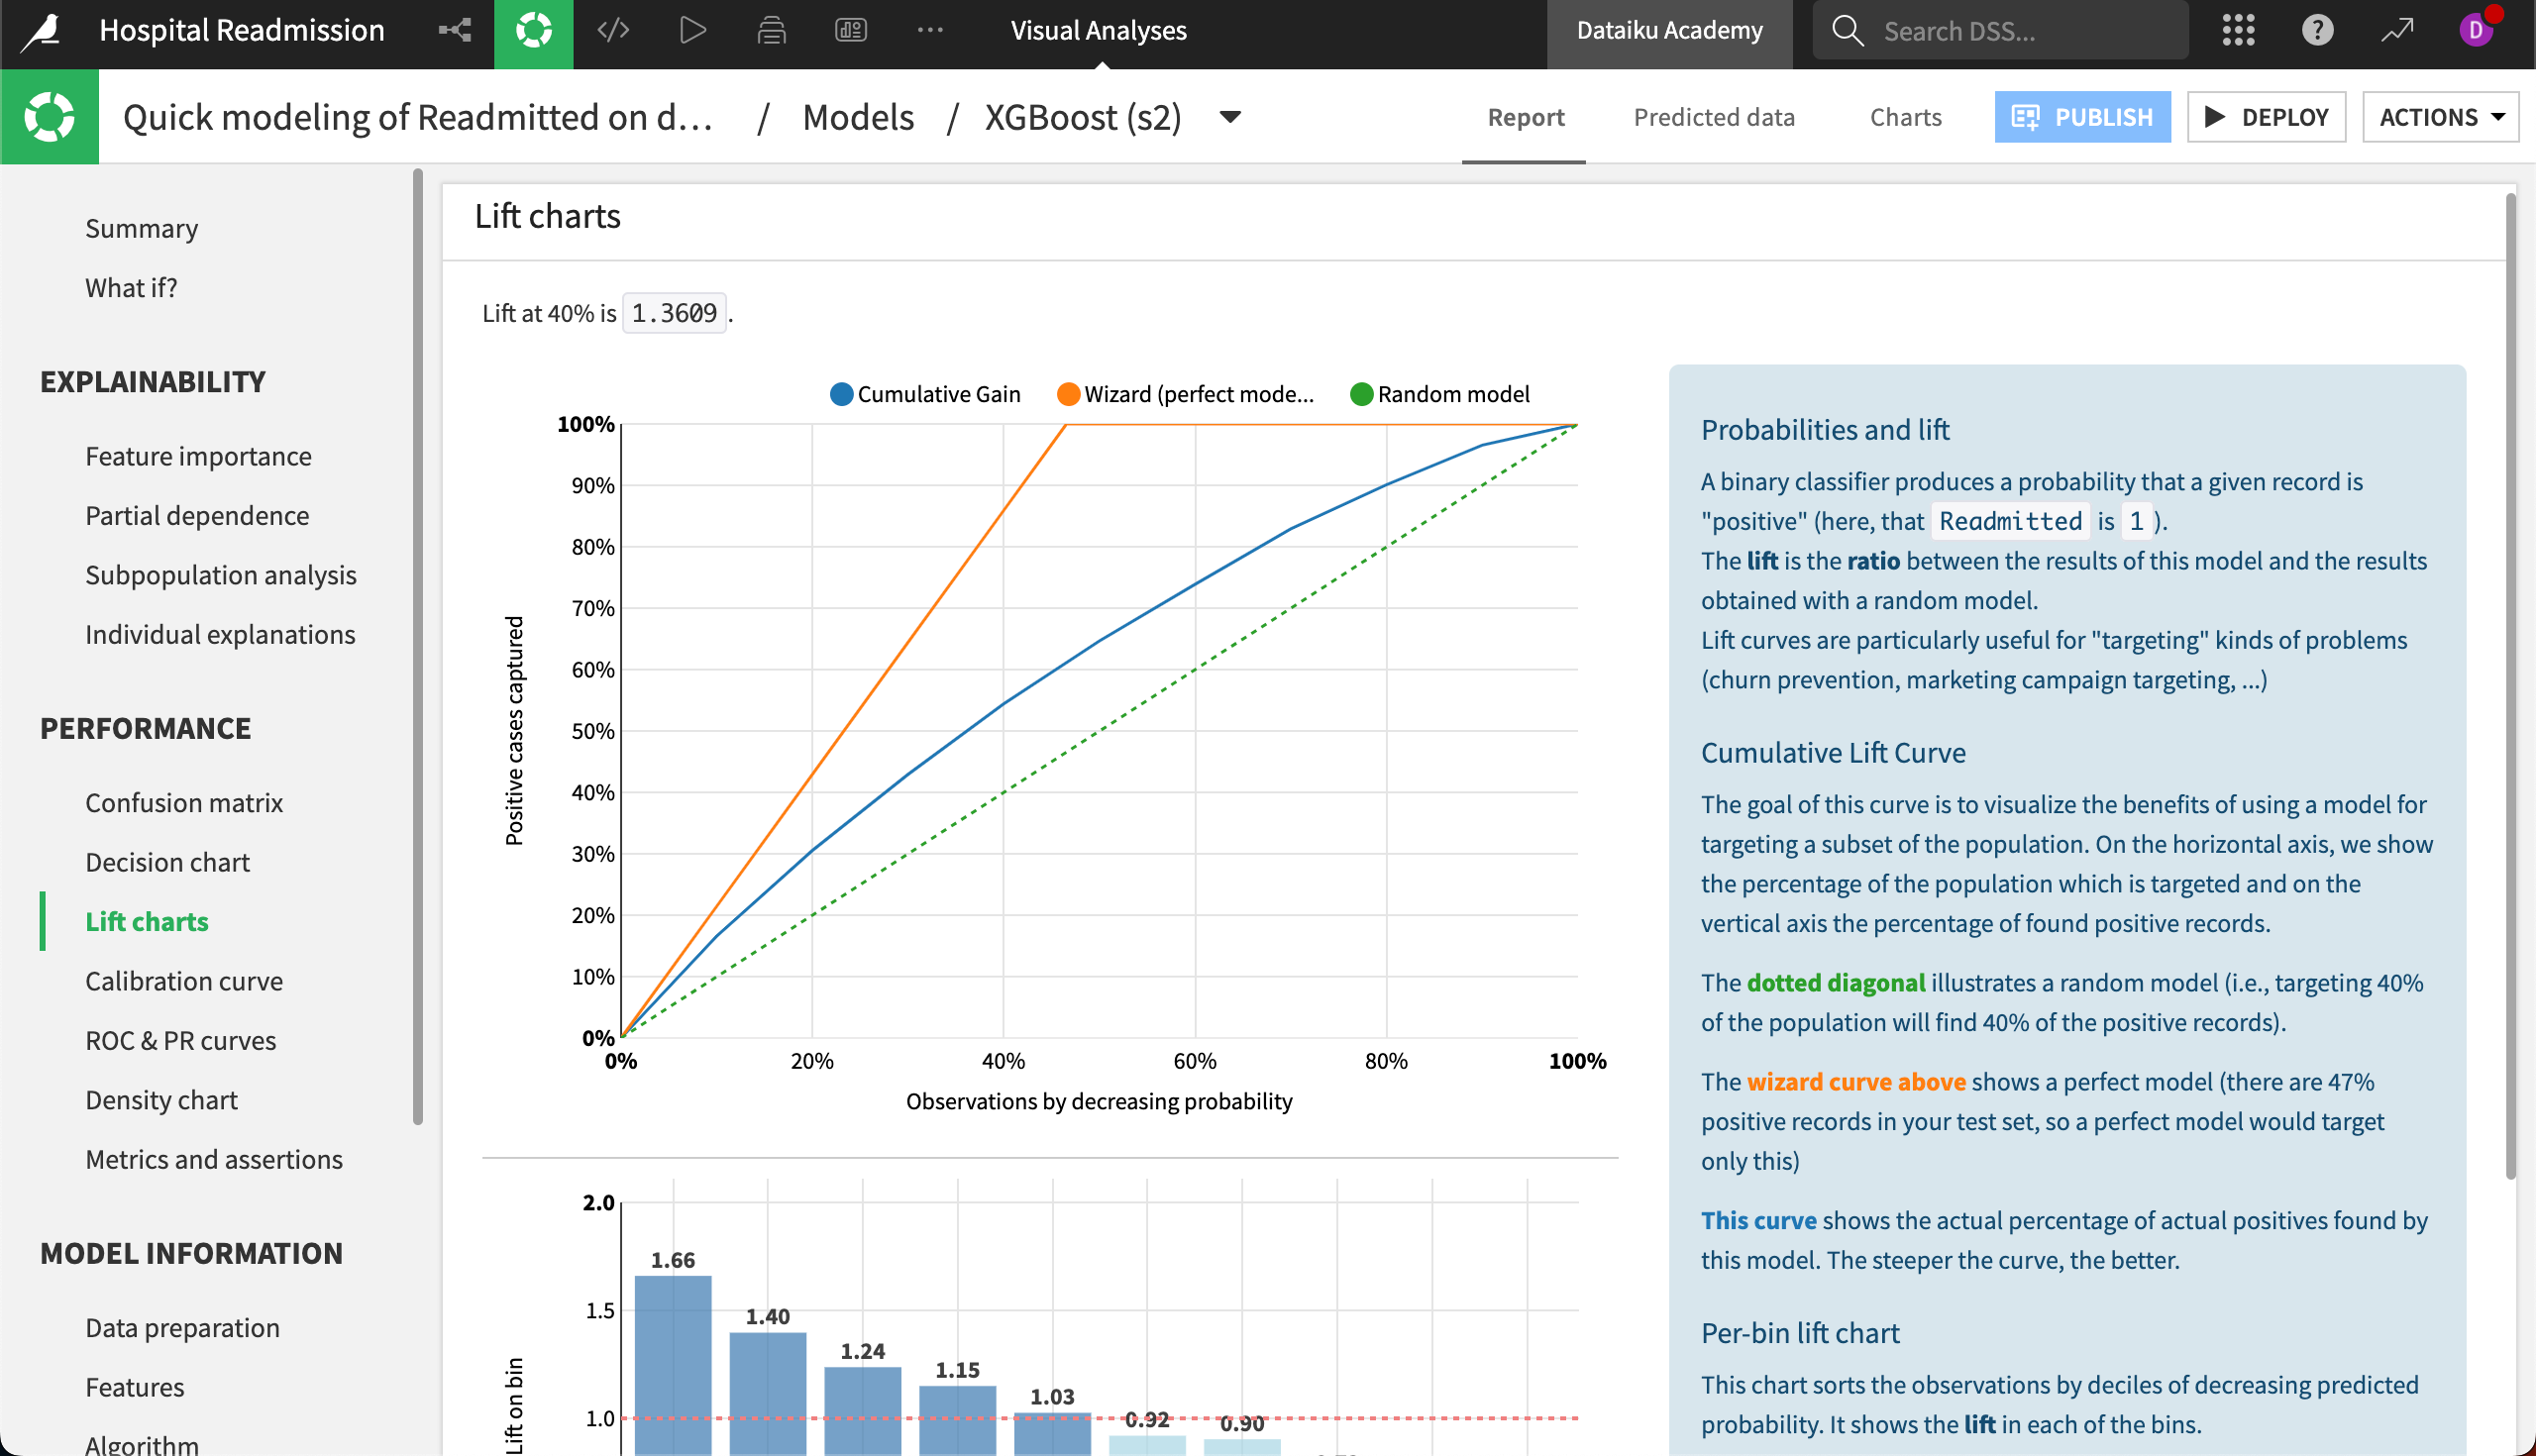
Task: Click the green Visual Analyses lab icon
Action: click(533, 31)
